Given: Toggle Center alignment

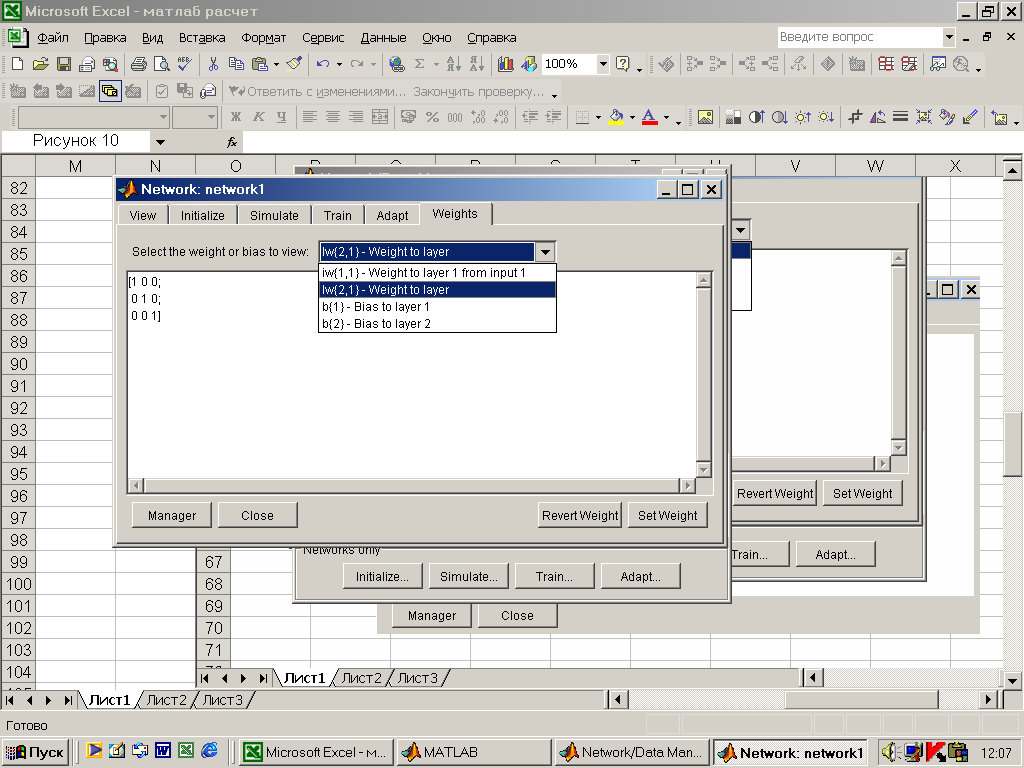Looking at the screenshot, I should tap(333, 117).
